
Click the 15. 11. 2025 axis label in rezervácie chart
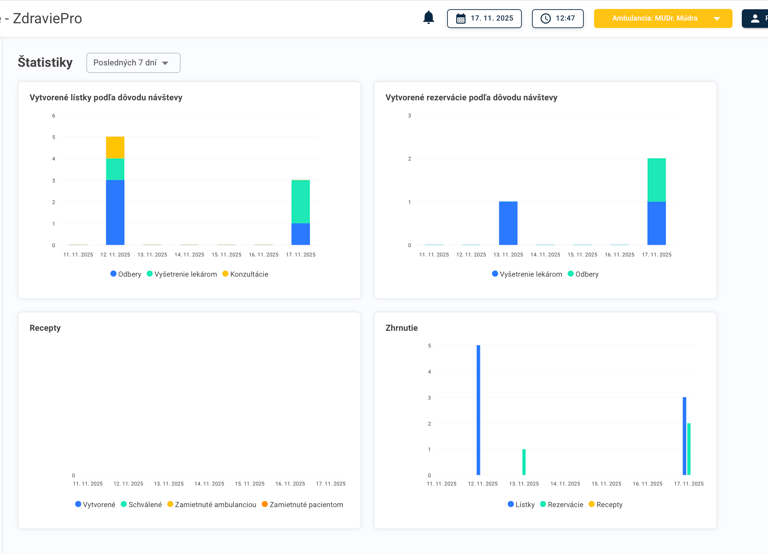pyautogui.click(x=582, y=255)
